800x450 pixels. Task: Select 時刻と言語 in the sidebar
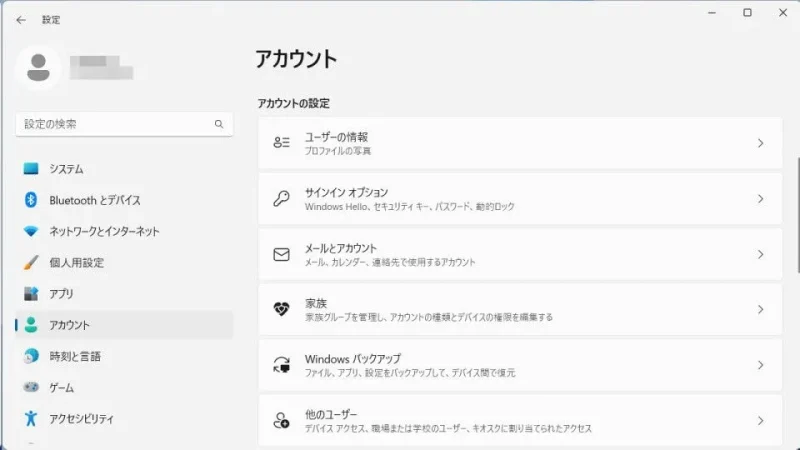[75, 356]
